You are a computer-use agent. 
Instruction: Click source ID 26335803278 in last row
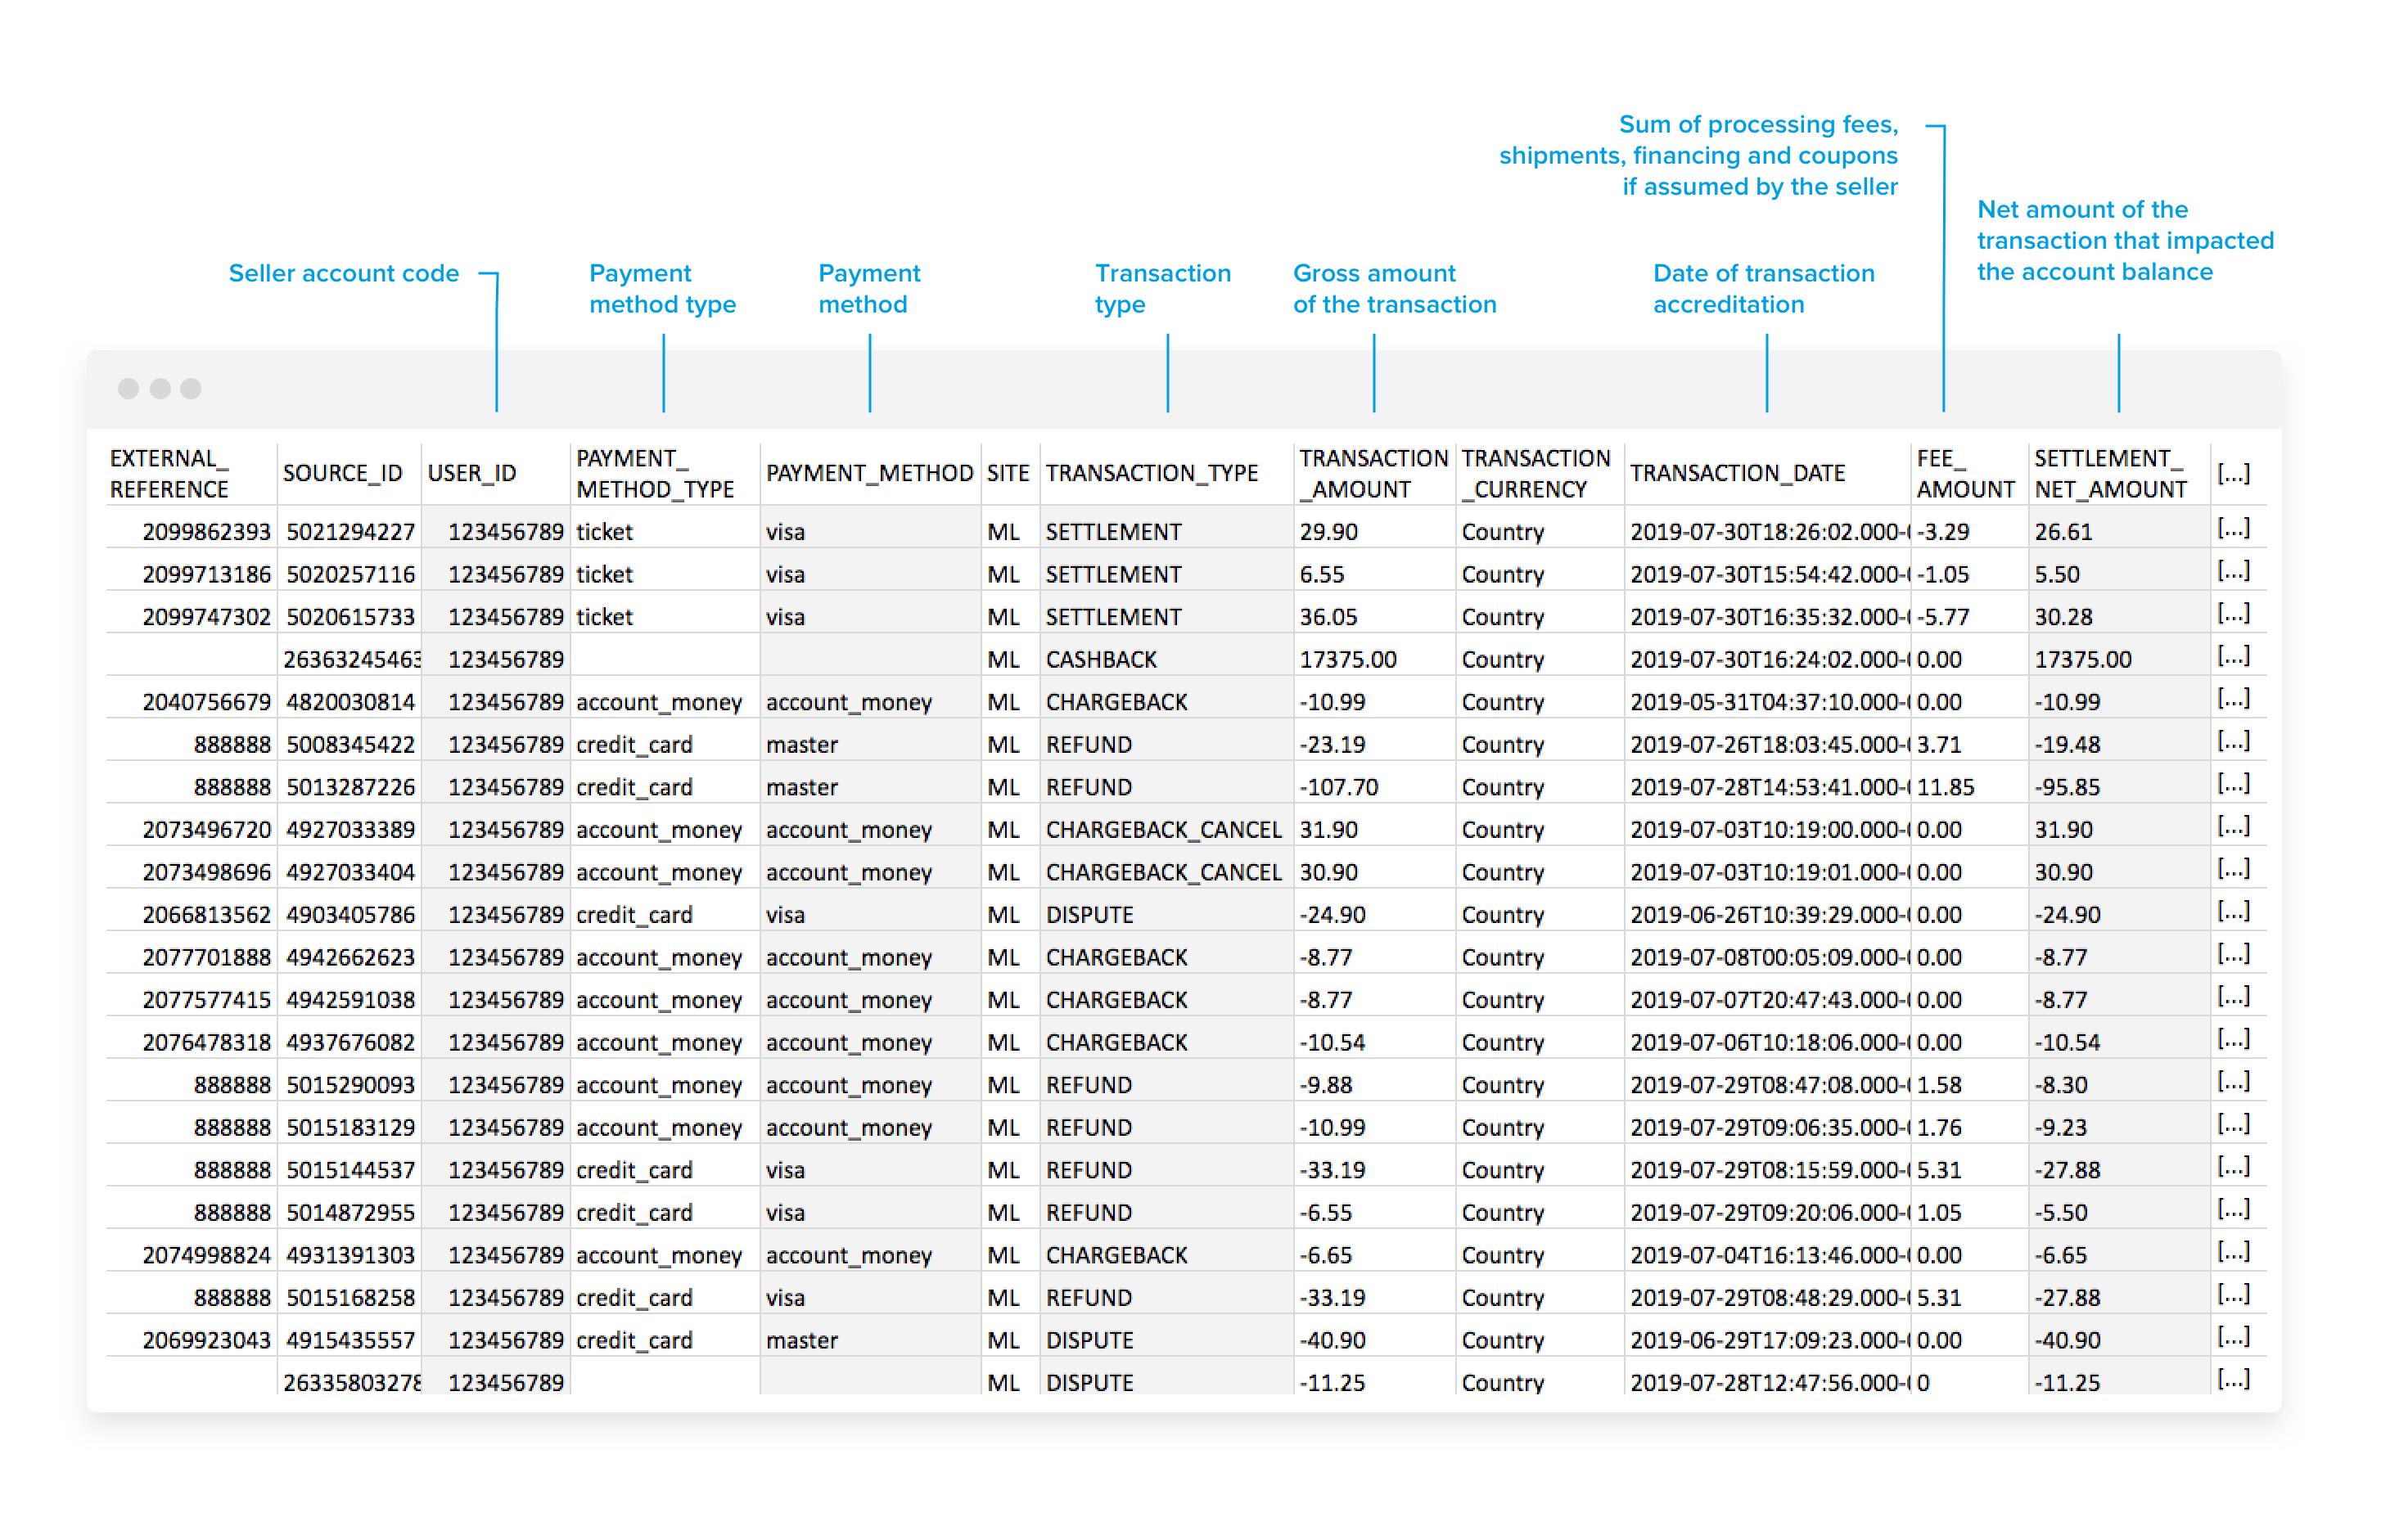(351, 1383)
